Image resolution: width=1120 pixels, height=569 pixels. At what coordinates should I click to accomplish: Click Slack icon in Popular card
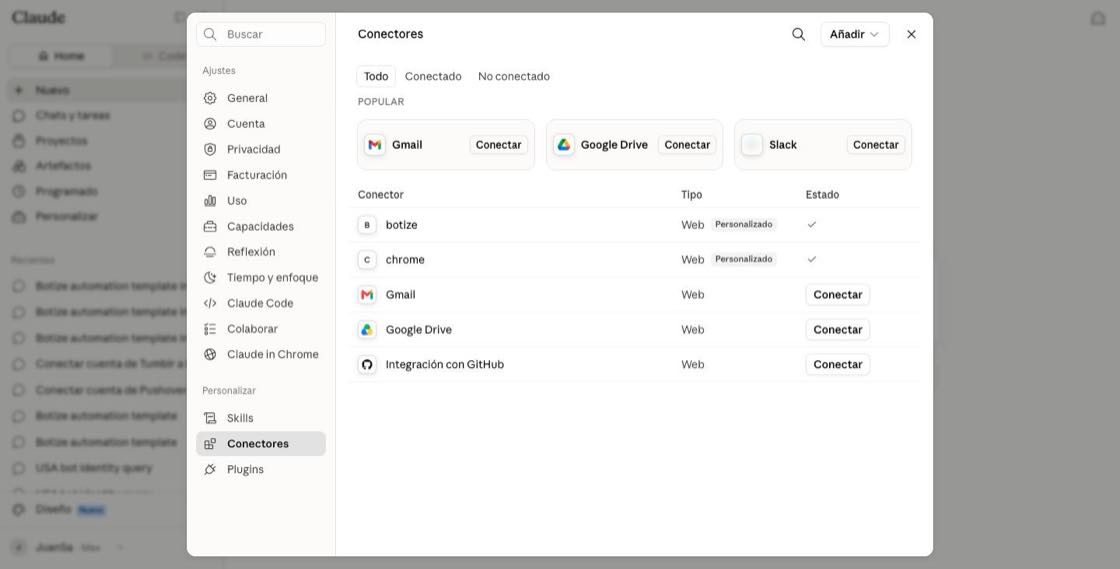(752, 145)
